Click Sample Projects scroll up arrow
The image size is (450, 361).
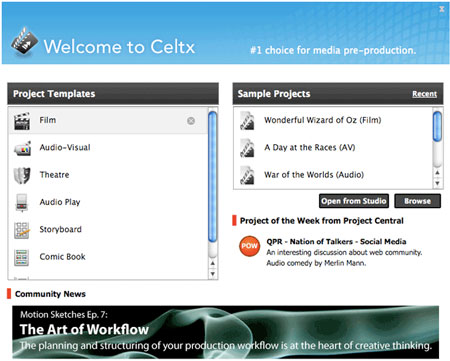pyautogui.click(x=437, y=173)
